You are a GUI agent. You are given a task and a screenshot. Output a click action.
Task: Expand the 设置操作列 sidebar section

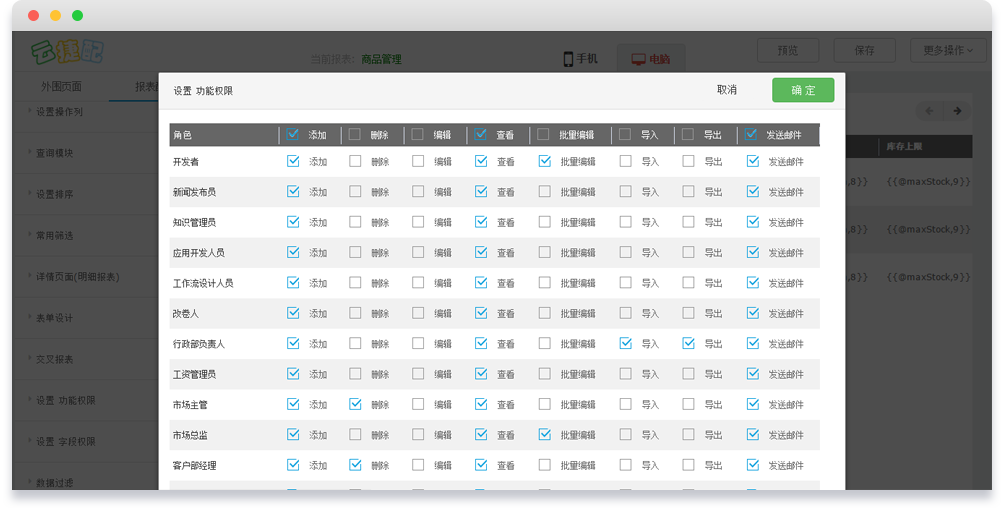click(x=59, y=112)
